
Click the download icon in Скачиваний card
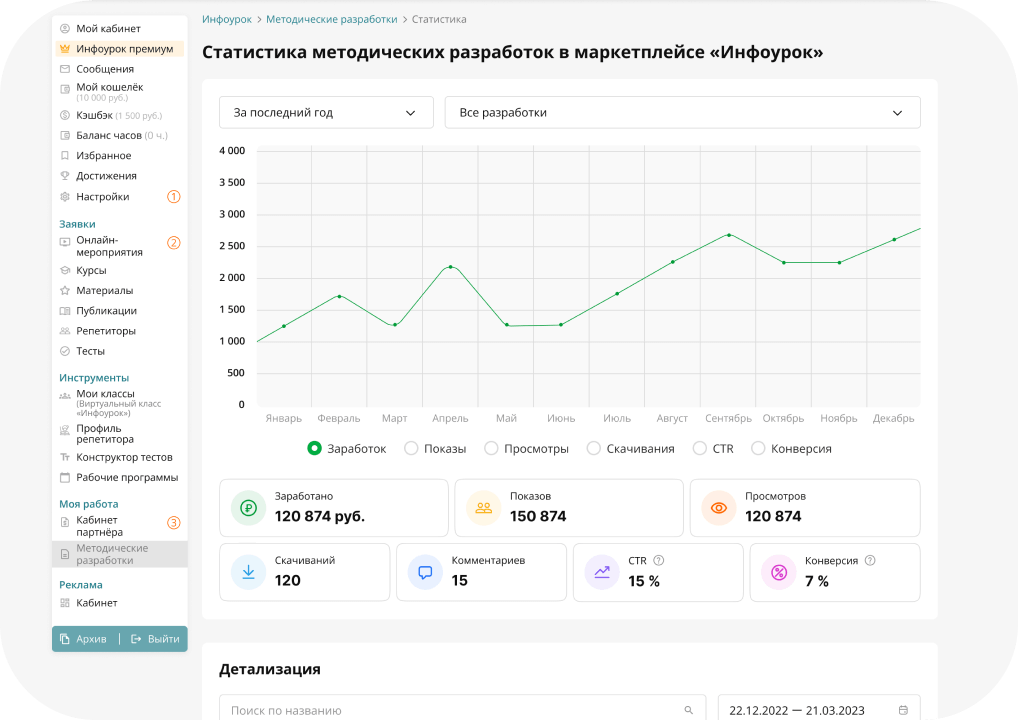[x=248, y=572]
